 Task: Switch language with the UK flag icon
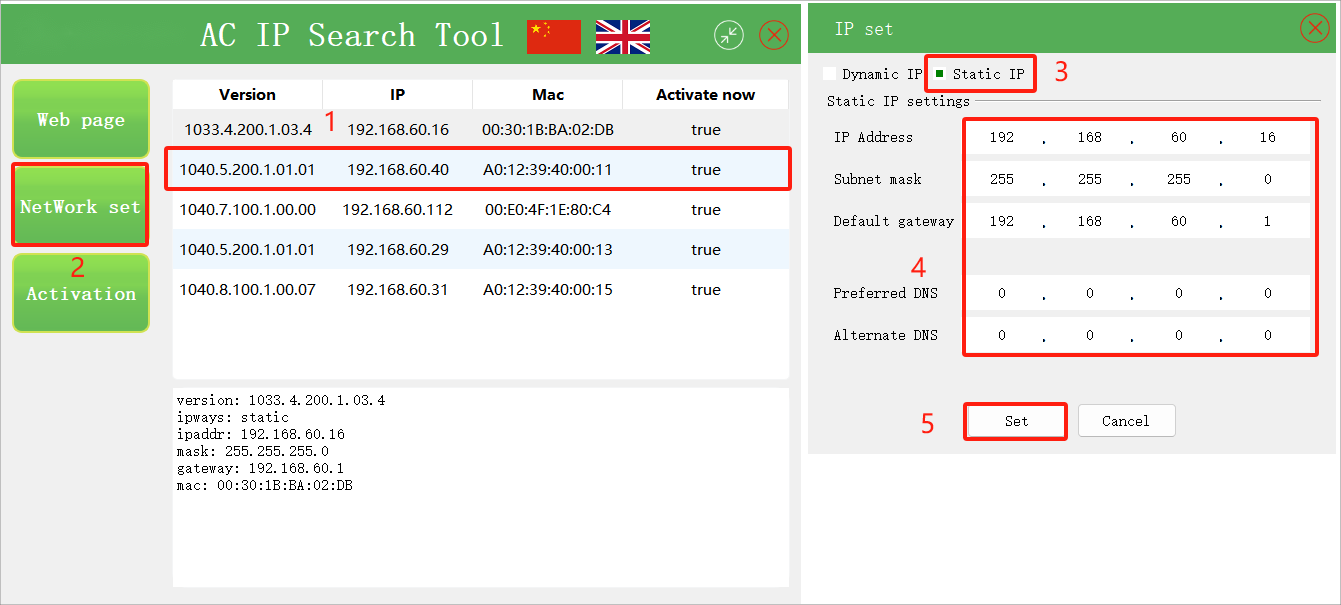(x=622, y=36)
